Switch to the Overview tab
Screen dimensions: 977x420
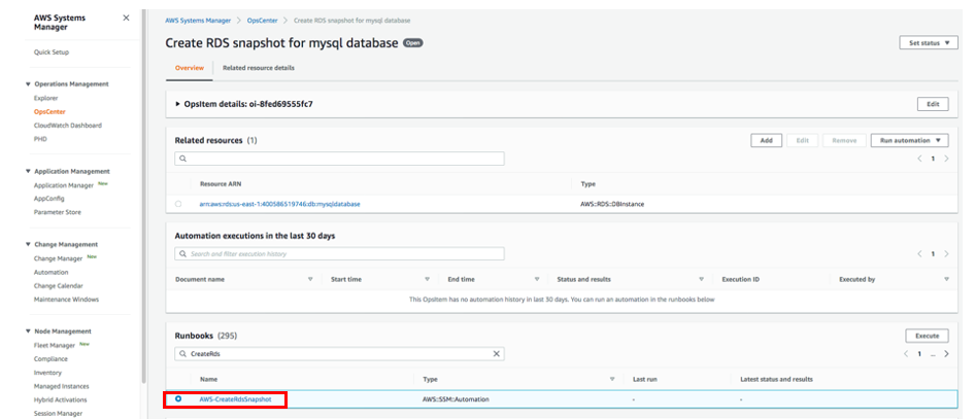(189, 68)
